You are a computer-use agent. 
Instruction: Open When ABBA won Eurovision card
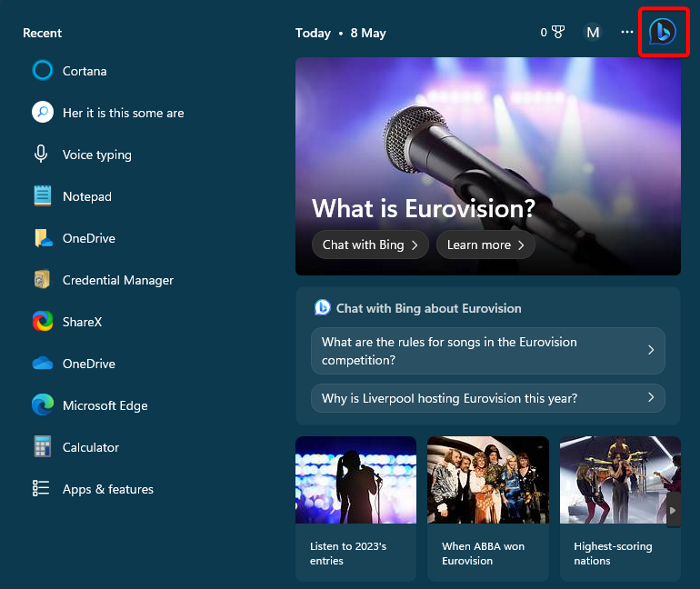[x=488, y=509]
